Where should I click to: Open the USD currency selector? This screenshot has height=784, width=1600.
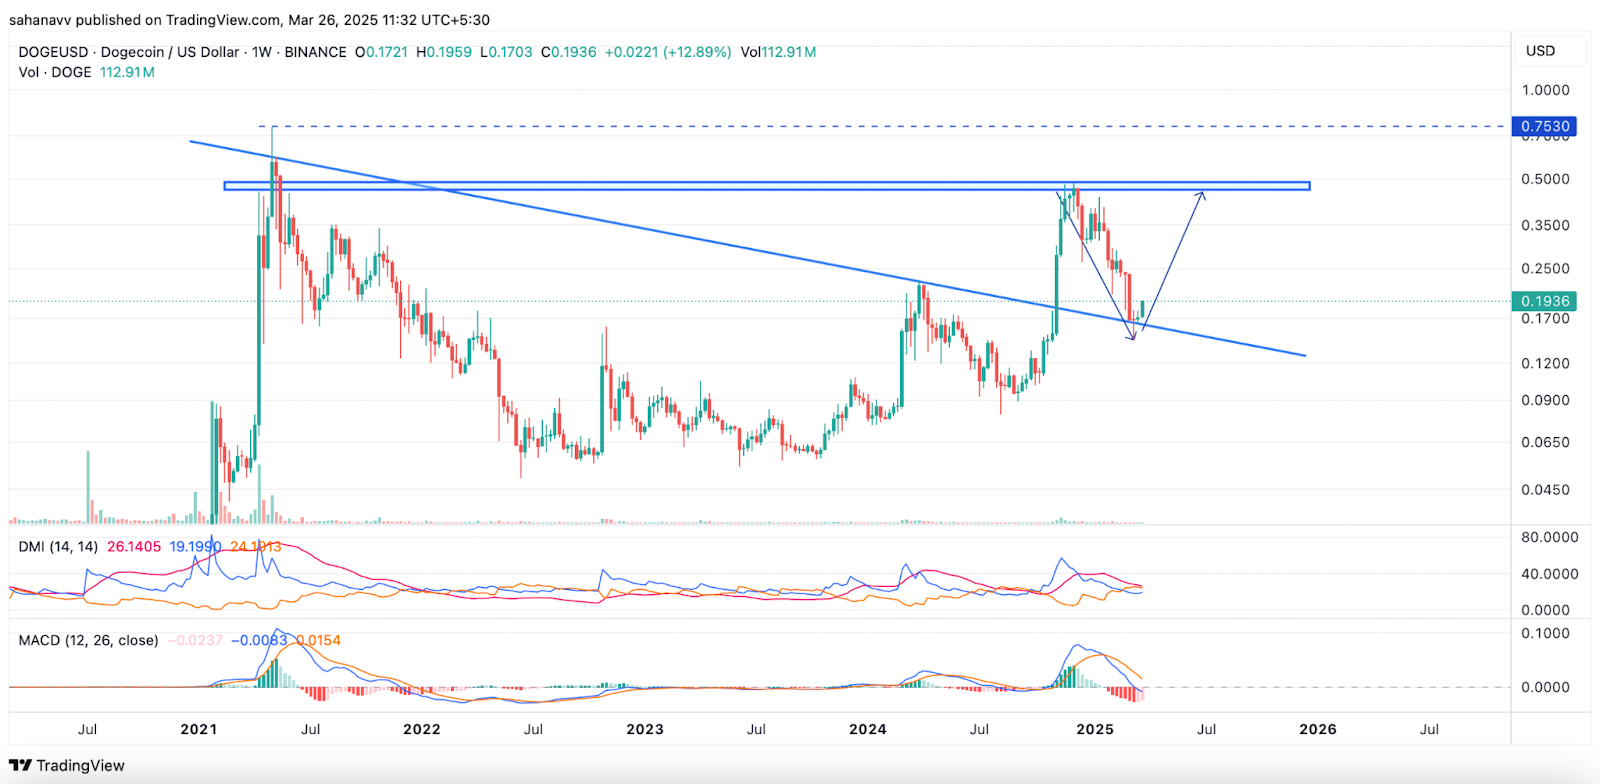(1540, 51)
